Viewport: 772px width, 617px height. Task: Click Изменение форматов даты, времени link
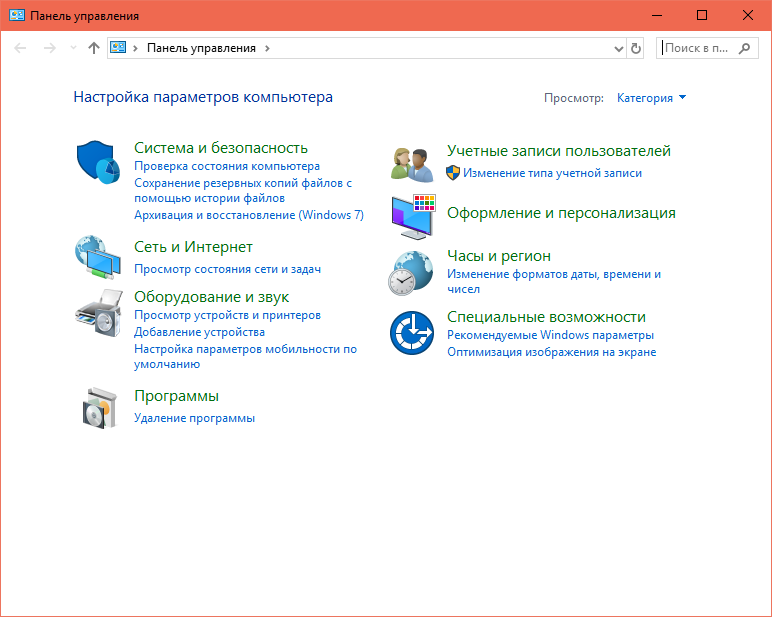tap(554, 282)
